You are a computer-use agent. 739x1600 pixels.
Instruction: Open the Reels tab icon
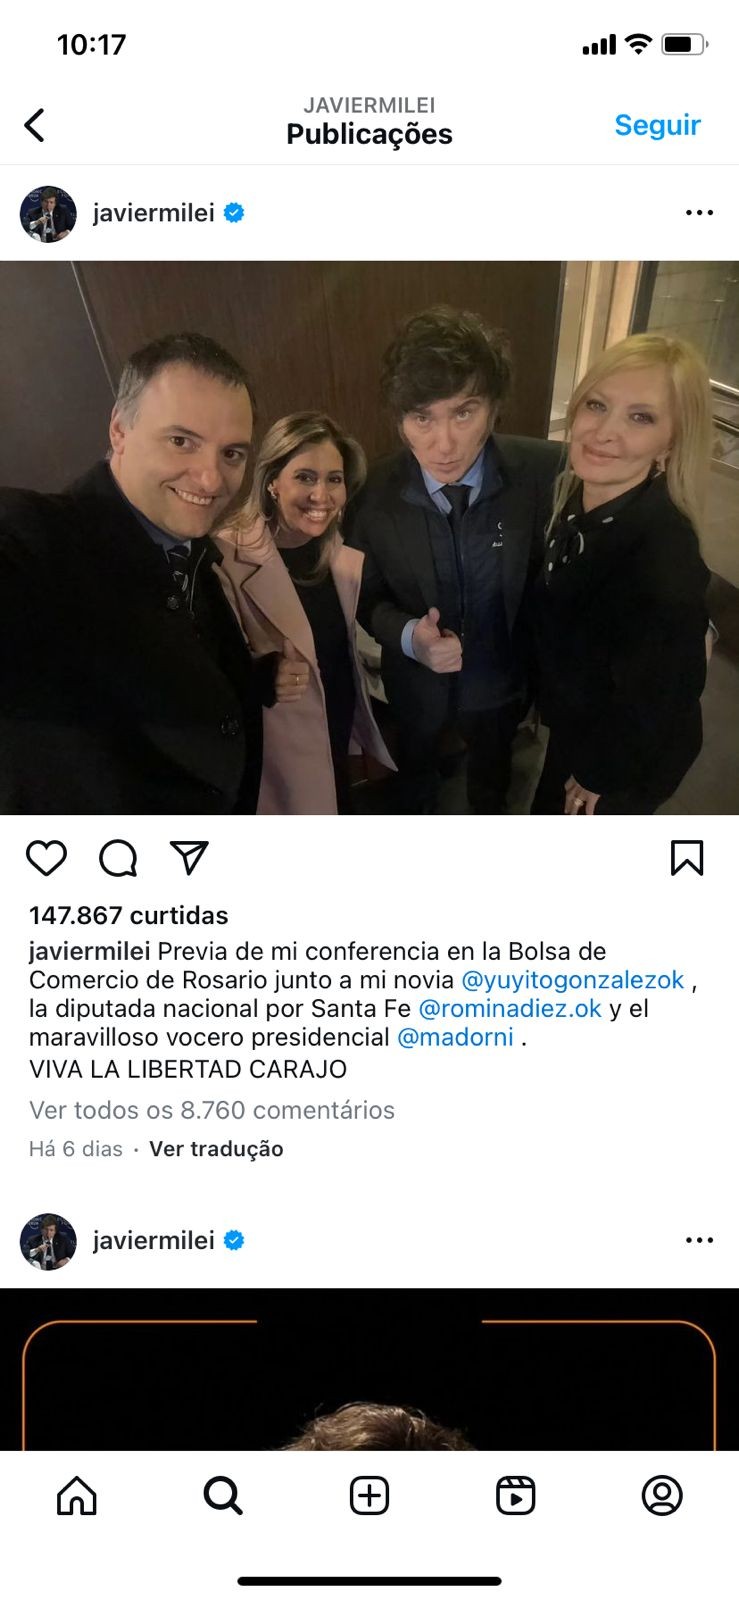point(515,1496)
